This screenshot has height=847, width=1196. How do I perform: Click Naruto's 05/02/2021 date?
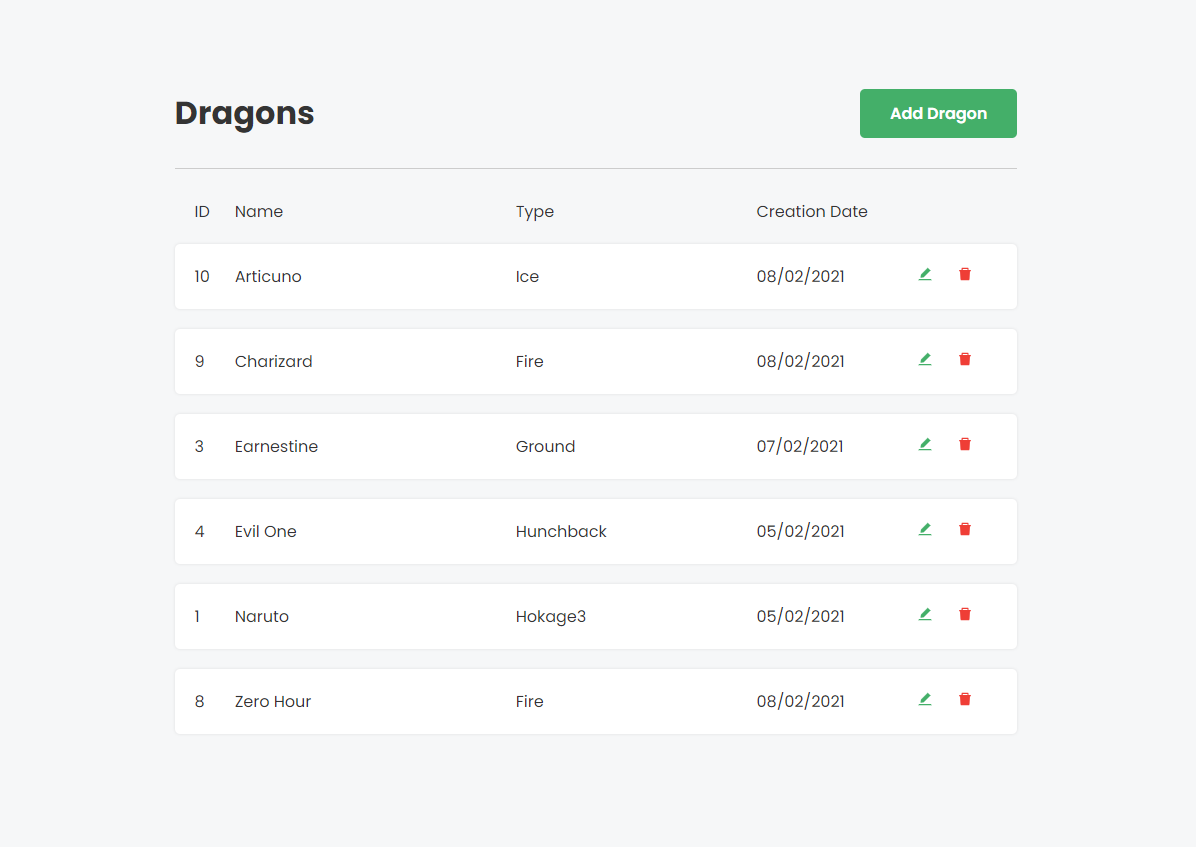click(x=800, y=617)
